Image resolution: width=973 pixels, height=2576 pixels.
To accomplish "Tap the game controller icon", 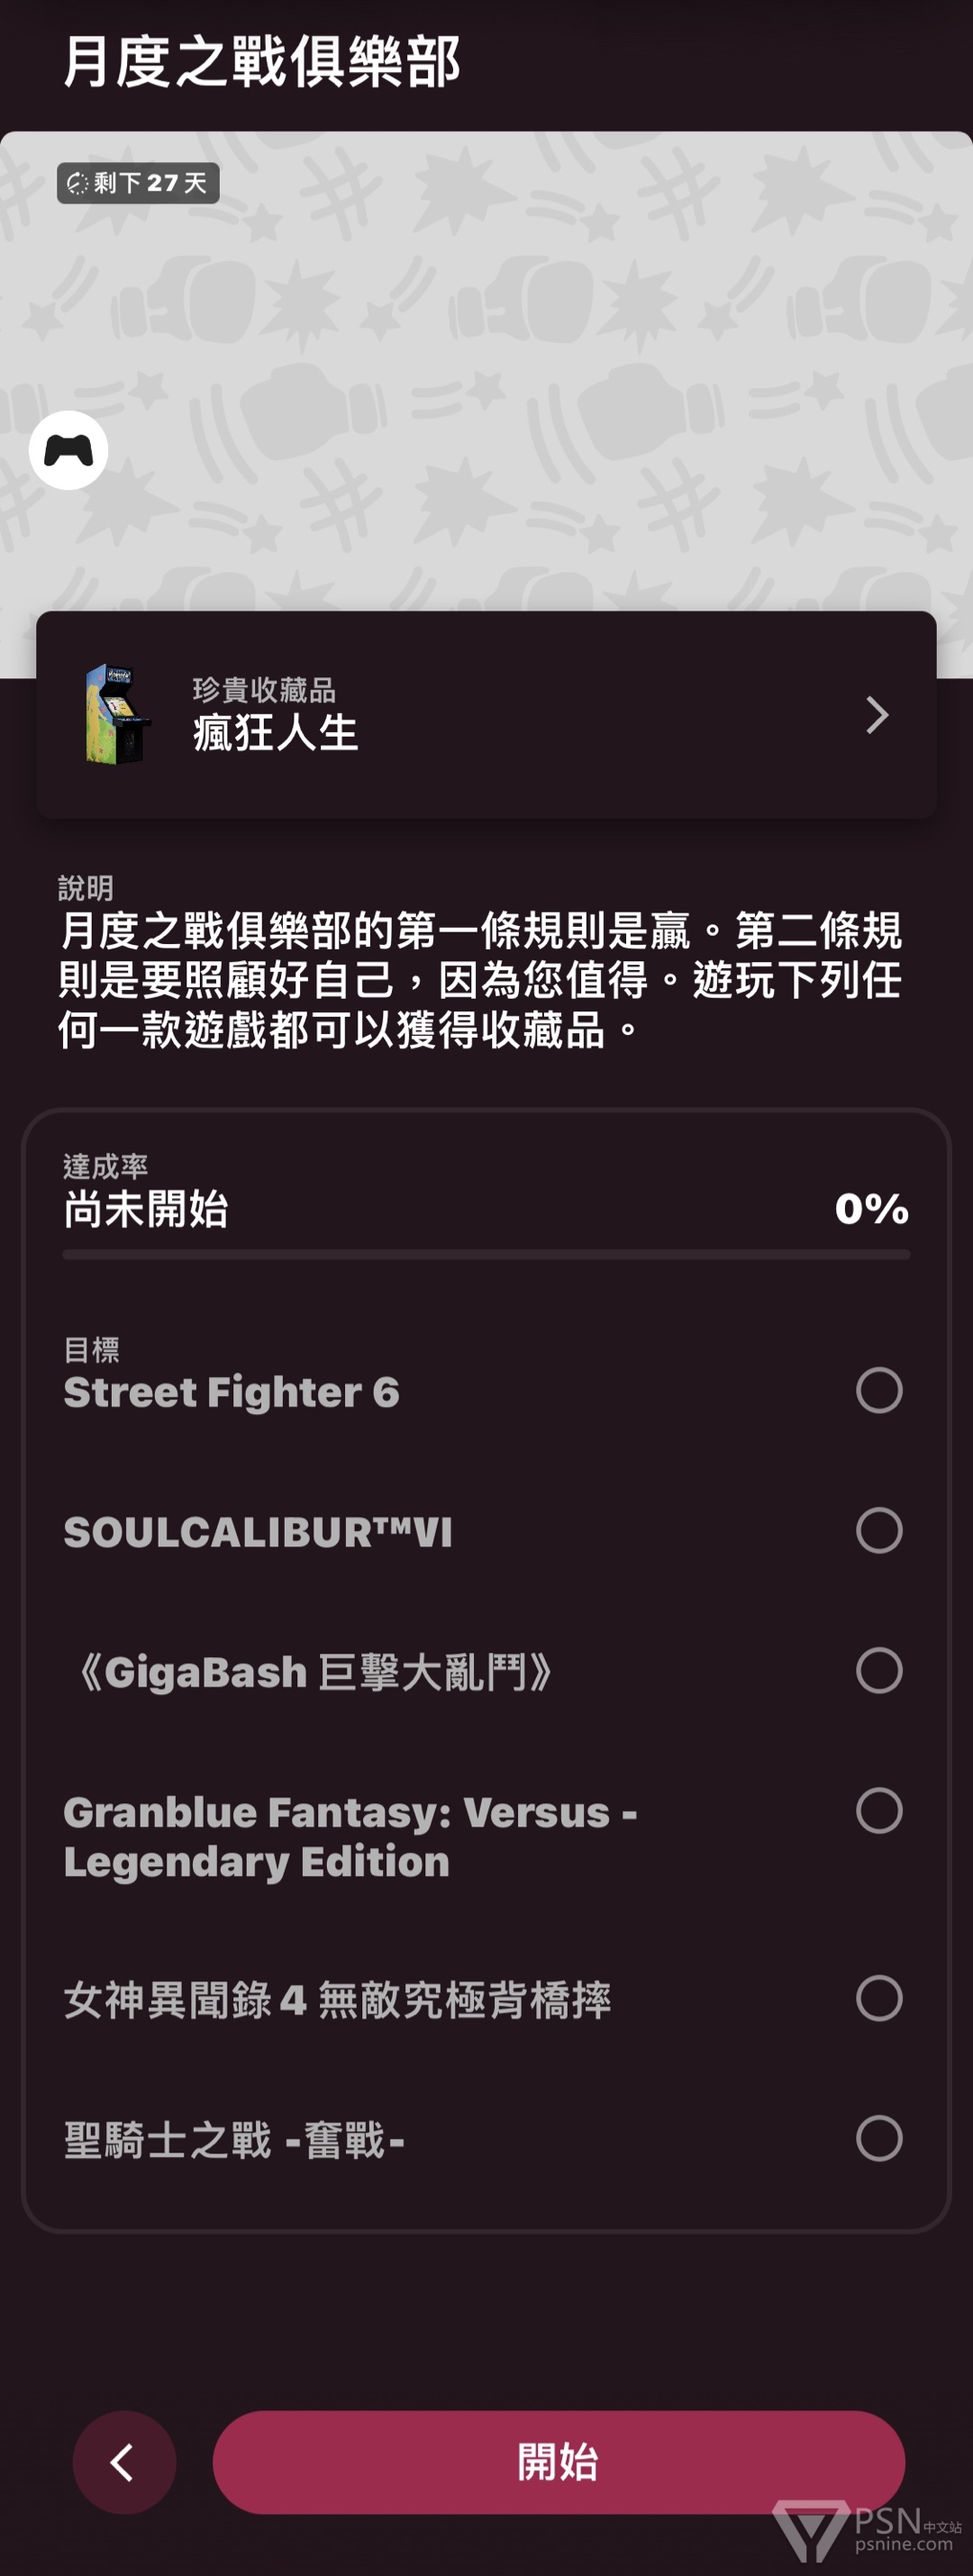I will [x=68, y=450].
